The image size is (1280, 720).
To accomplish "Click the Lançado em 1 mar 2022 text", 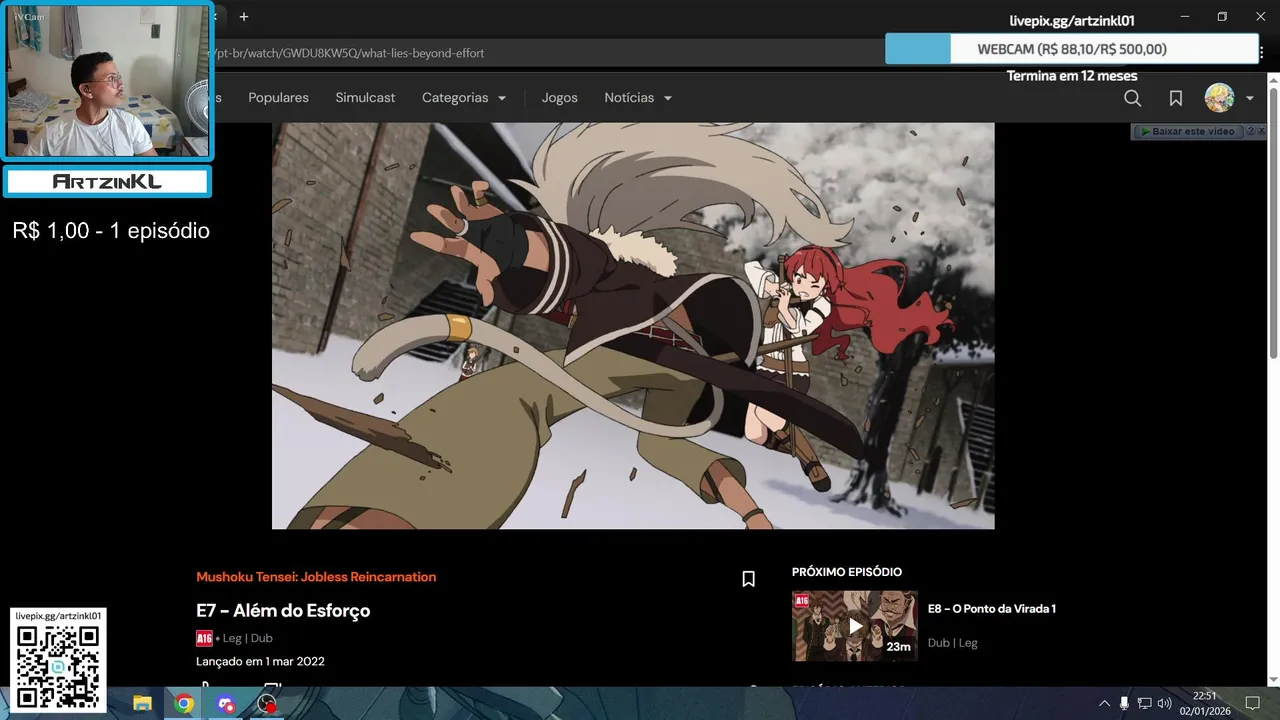I will pyautogui.click(x=260, y=661).
